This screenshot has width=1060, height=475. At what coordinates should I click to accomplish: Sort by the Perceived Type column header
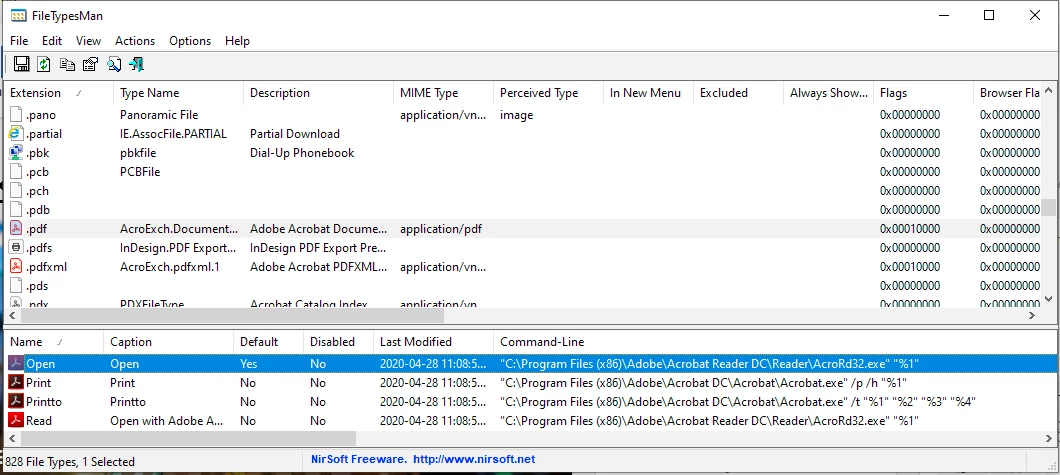click(548, 93)
